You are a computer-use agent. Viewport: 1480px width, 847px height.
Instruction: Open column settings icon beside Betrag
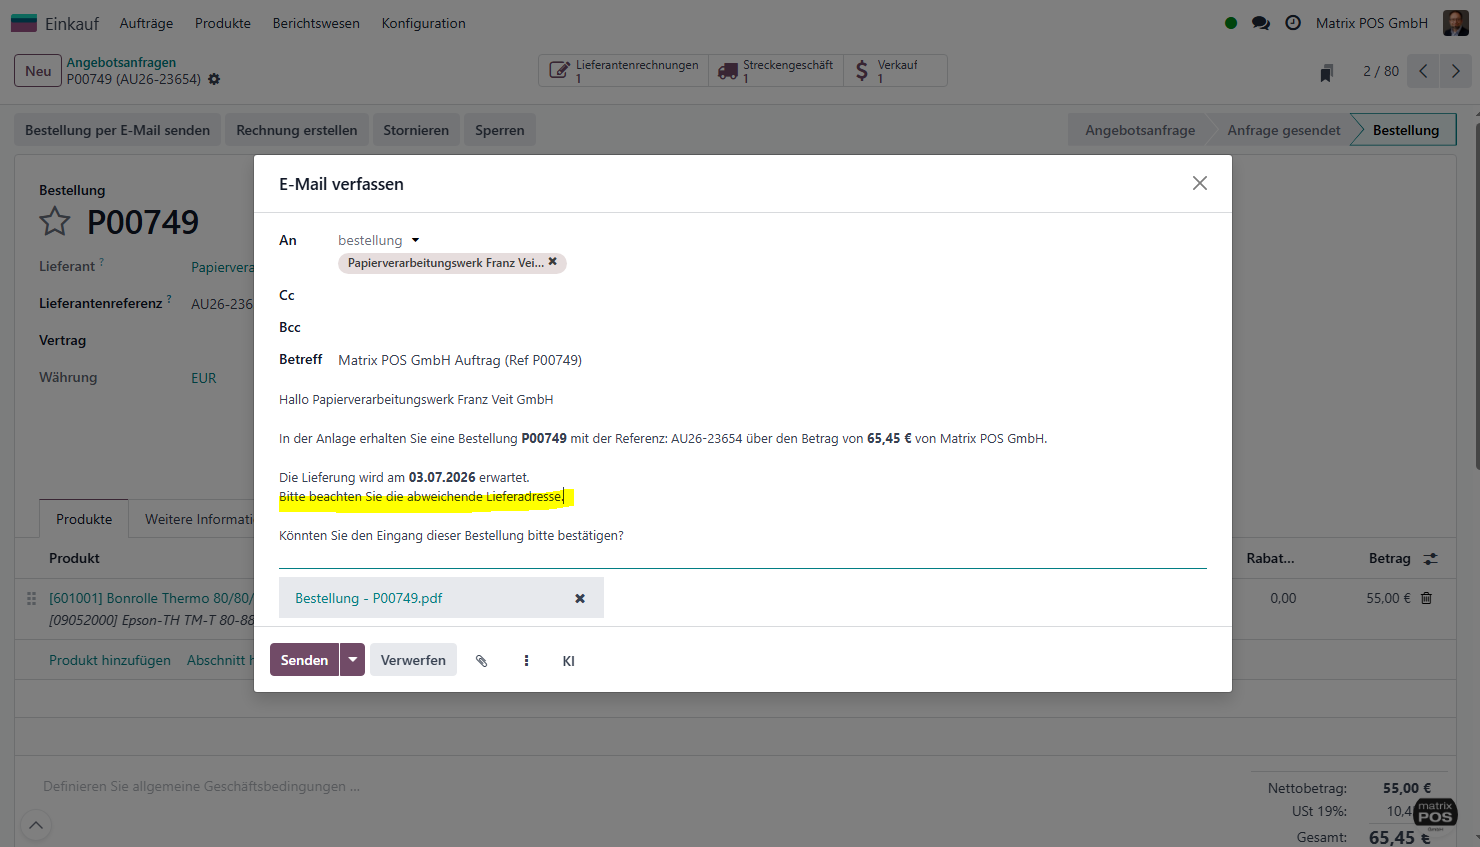1431,559
